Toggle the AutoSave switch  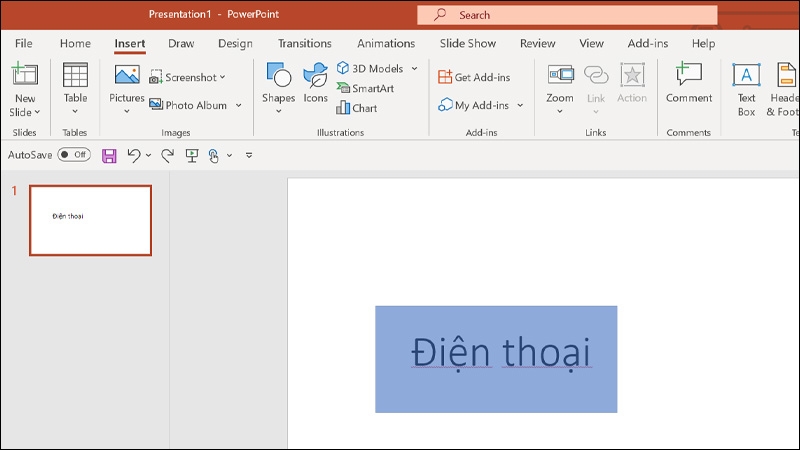tap(74, 155)
